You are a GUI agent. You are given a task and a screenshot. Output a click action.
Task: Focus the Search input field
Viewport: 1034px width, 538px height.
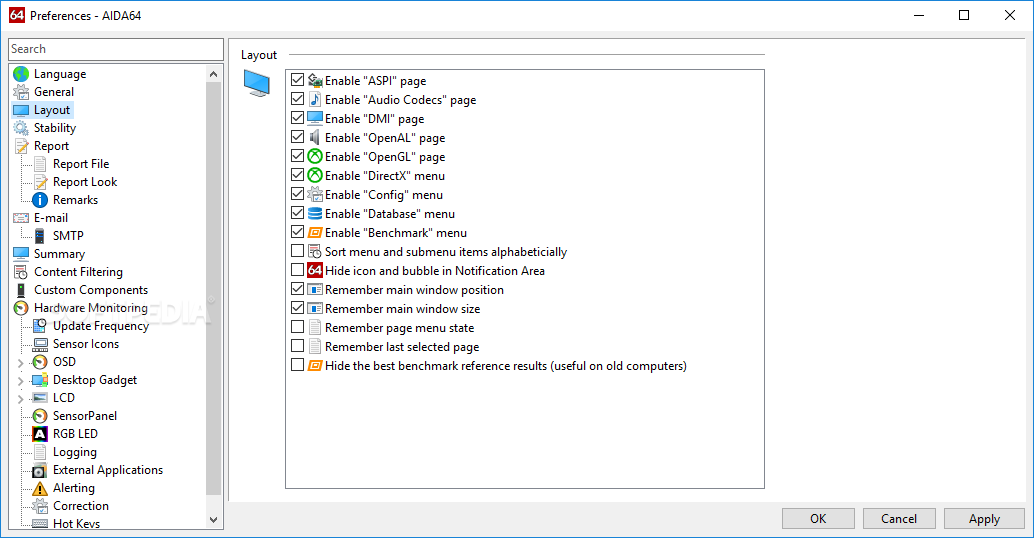click(x=116, y=49)
